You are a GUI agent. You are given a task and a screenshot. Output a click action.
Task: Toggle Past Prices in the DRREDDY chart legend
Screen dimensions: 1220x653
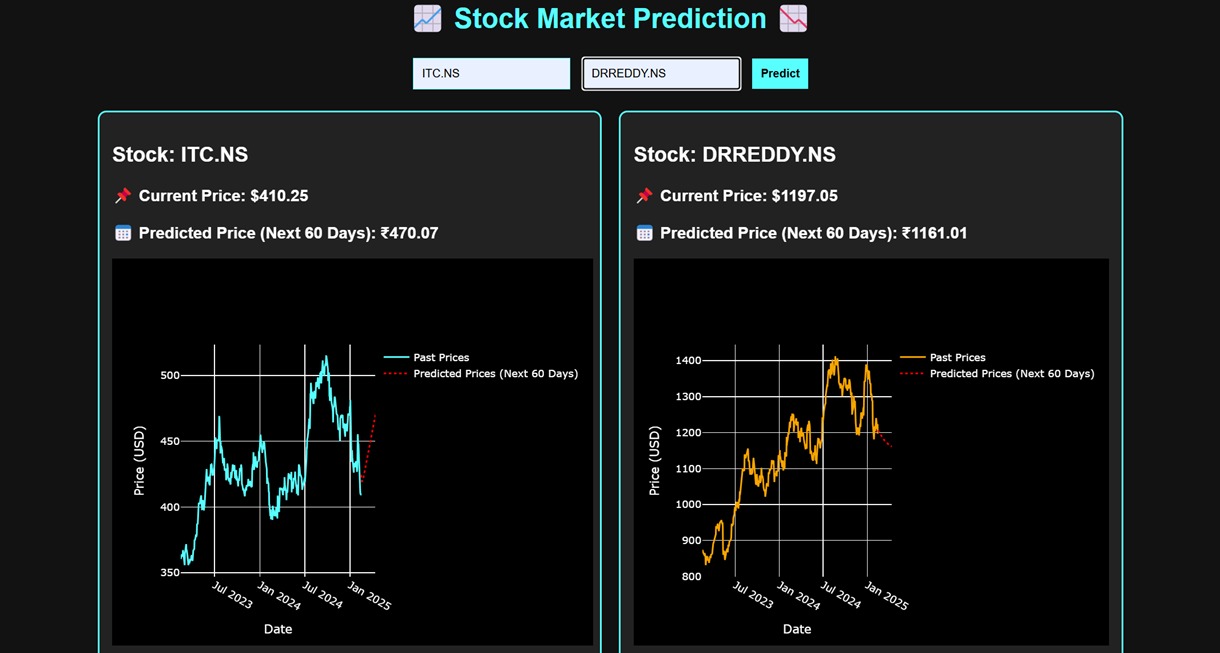point(956,357)
